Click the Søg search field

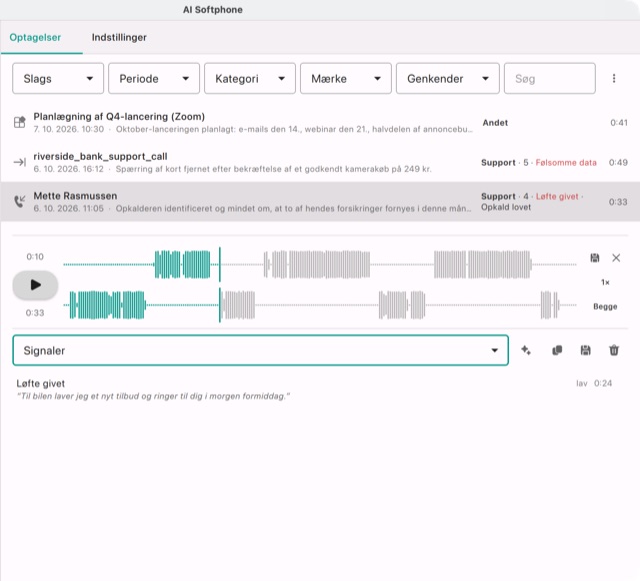pyautogui.click(x=549, y=78)
